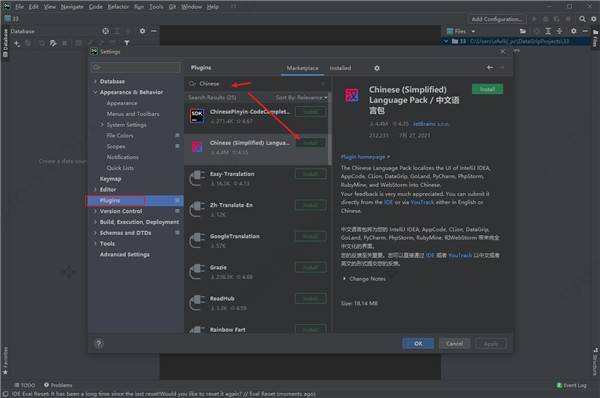Expand the System Settings node

click(102, 125)
